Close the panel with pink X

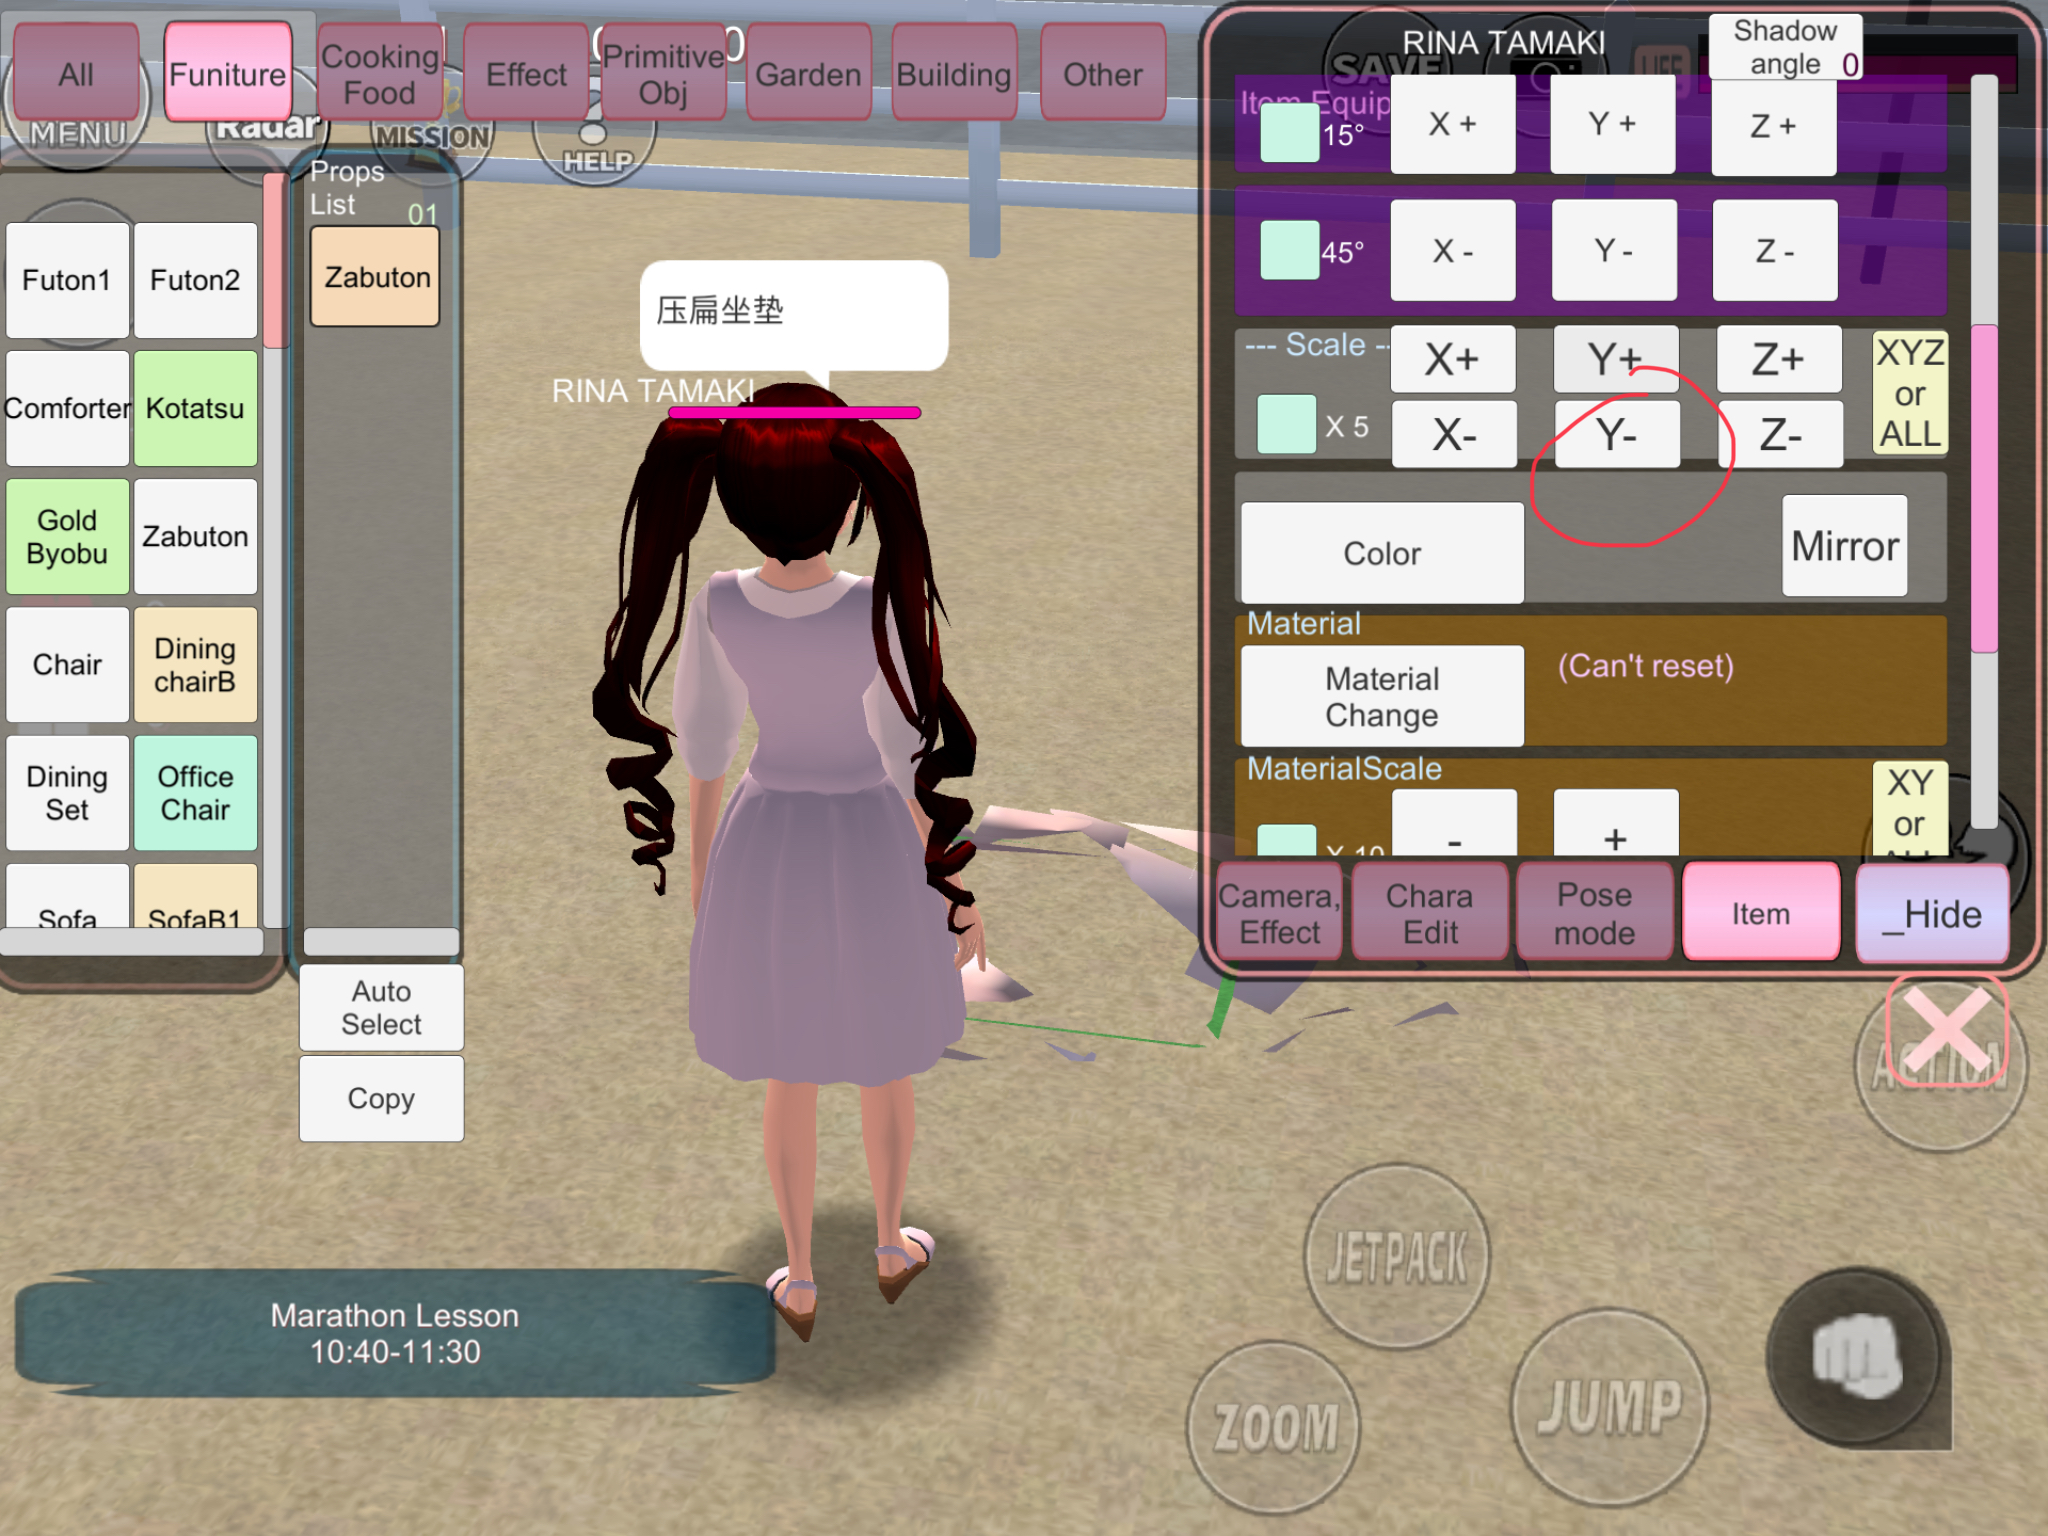tap(1946, 1032)
